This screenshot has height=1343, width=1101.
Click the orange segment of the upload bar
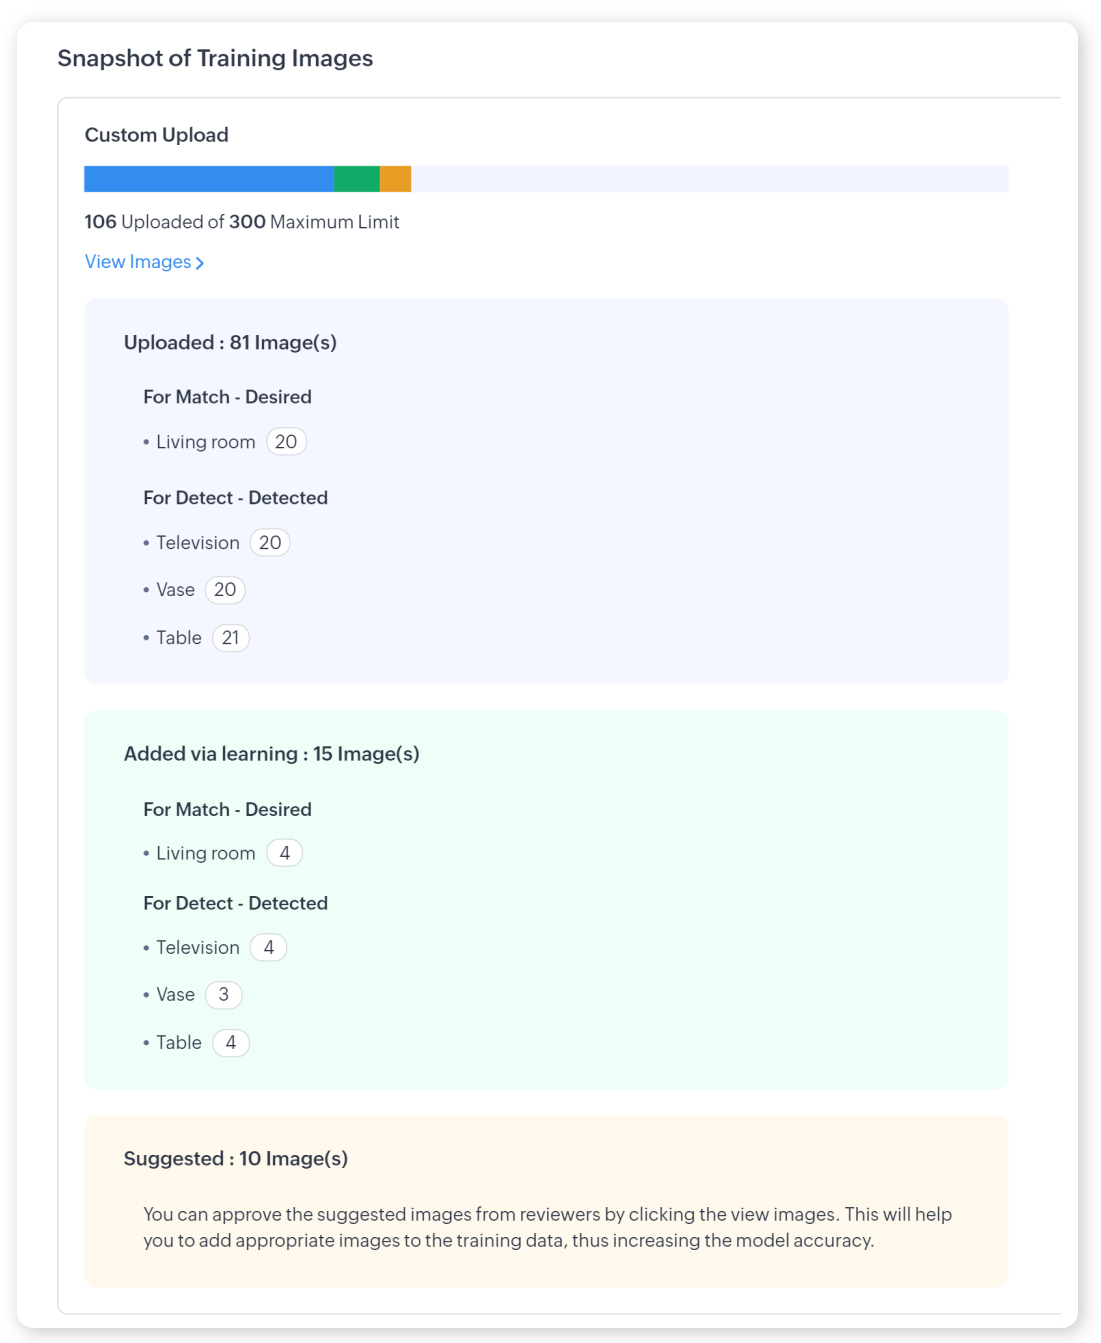395,179
